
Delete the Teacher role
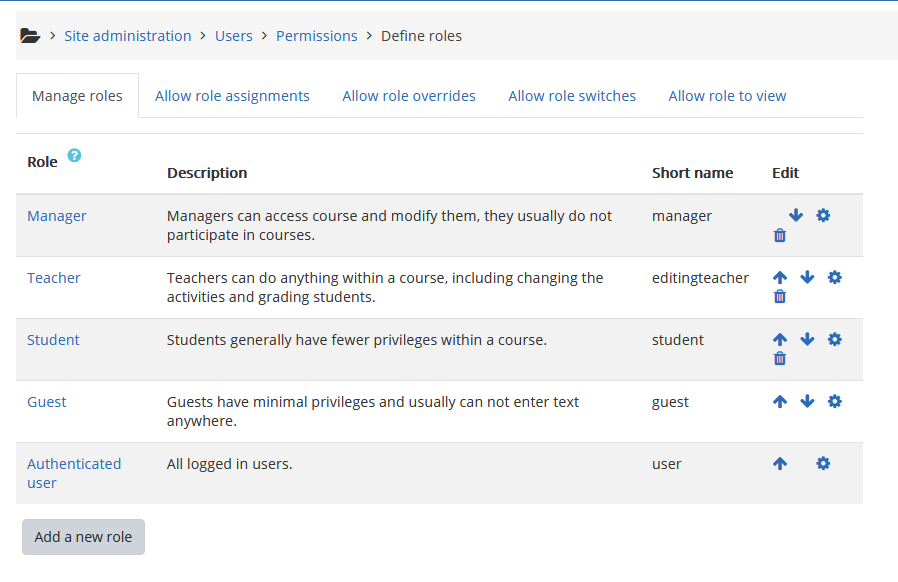tap(780, 297)
